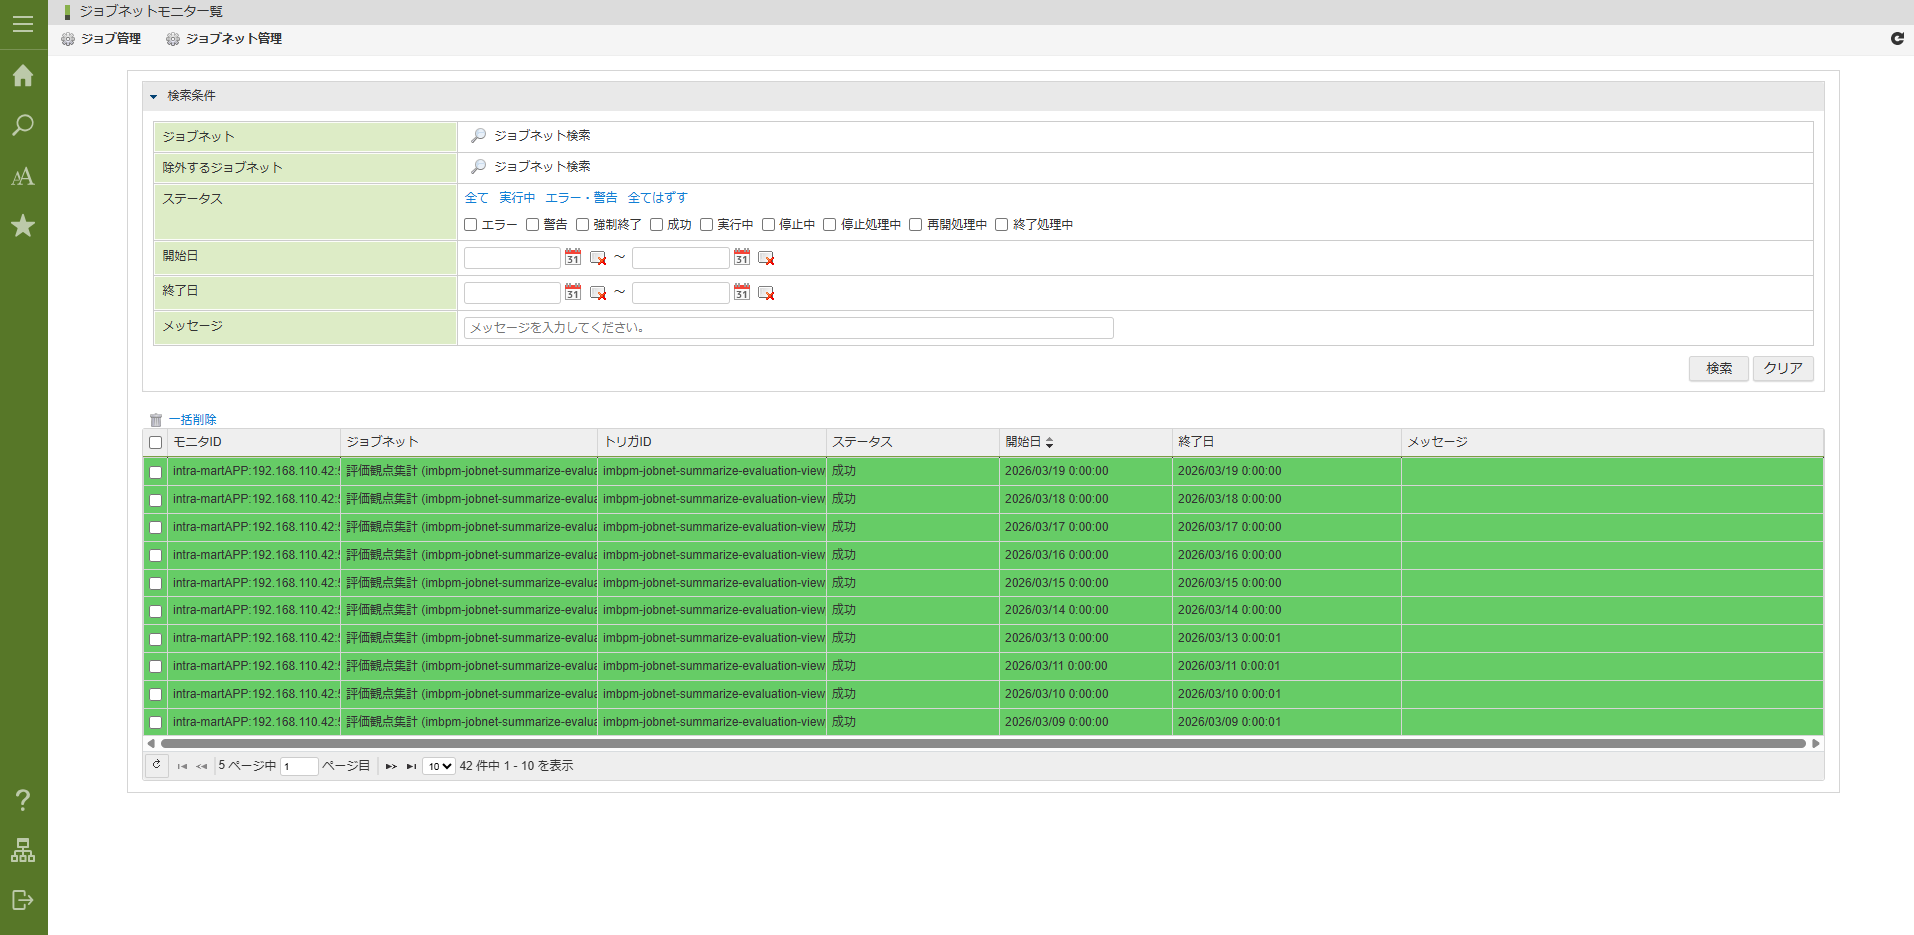Viewport: 1914px width, 935px height.
Task: Enable the エラー status checkbox
Action: point(471,225)
